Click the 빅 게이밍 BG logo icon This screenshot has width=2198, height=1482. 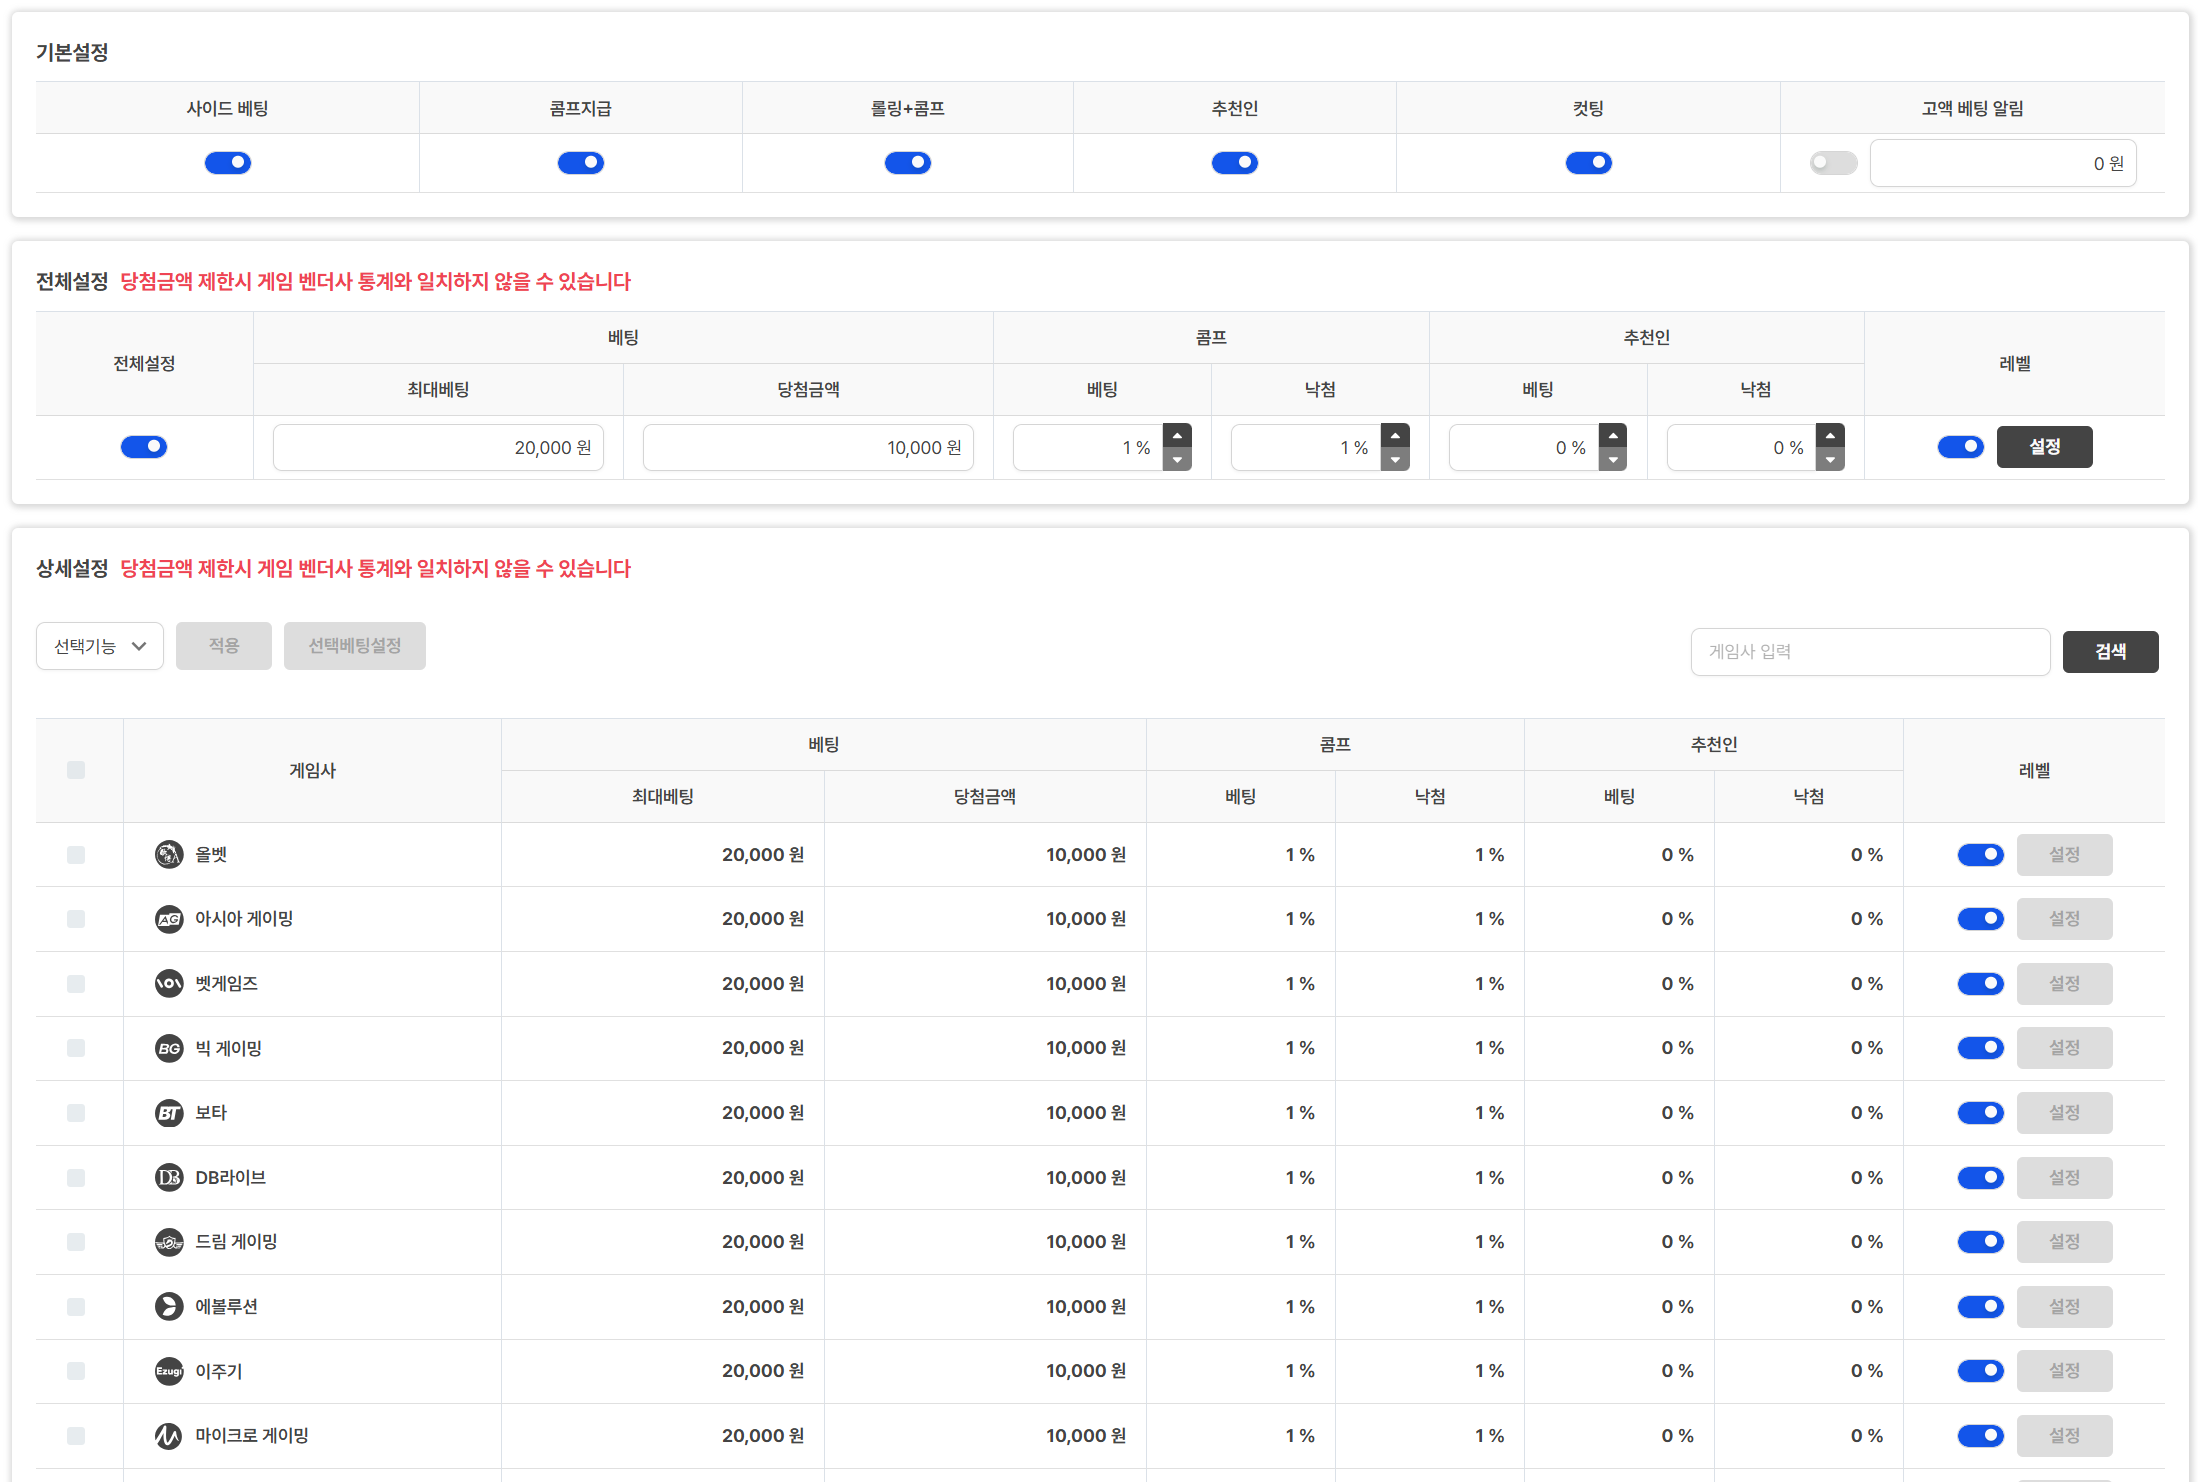[169, 1048]
